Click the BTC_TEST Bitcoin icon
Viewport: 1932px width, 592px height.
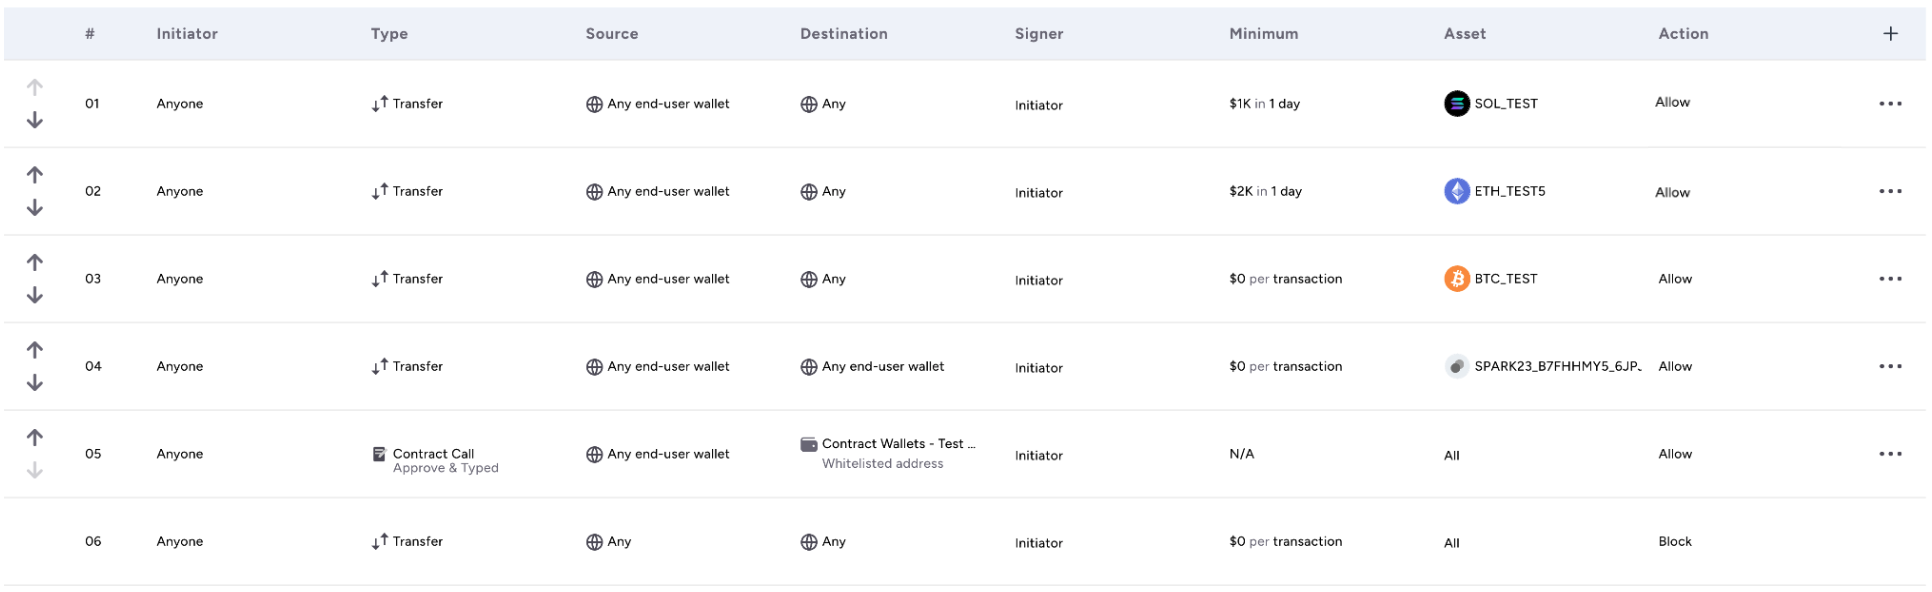[1457, 279]
